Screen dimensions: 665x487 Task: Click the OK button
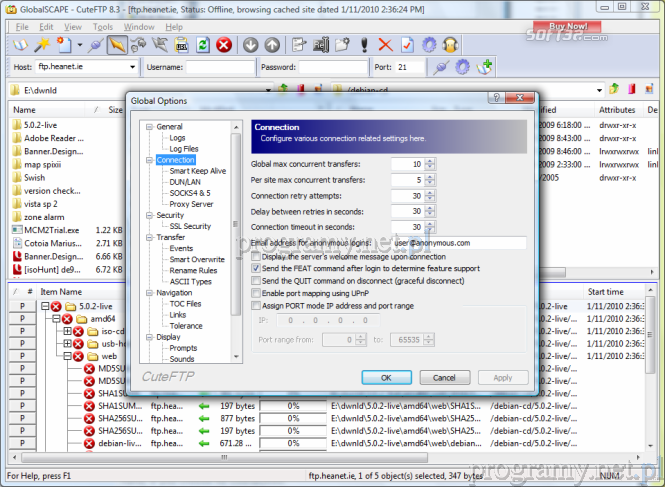tap(386, 377)
